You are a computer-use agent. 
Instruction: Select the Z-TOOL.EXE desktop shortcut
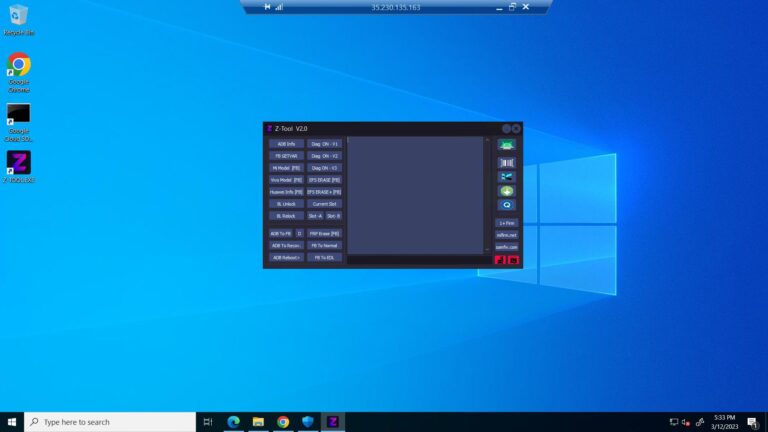pos(19,167)
